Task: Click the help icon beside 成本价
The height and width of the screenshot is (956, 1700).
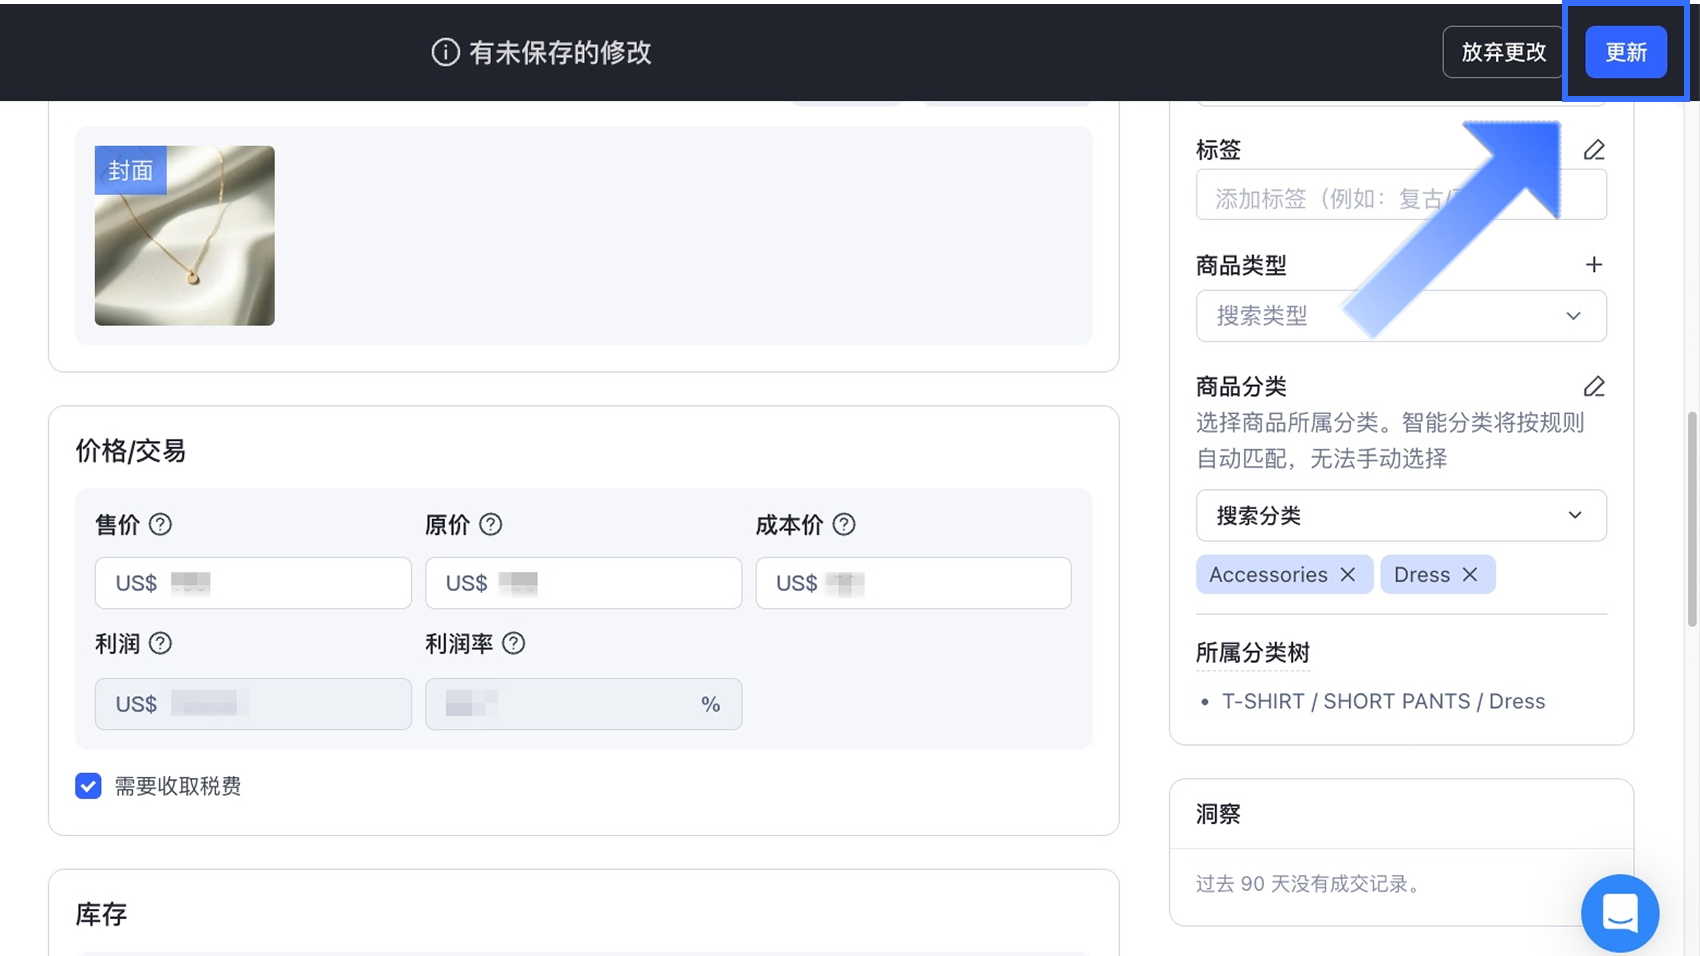Action: tap(844, 525)
